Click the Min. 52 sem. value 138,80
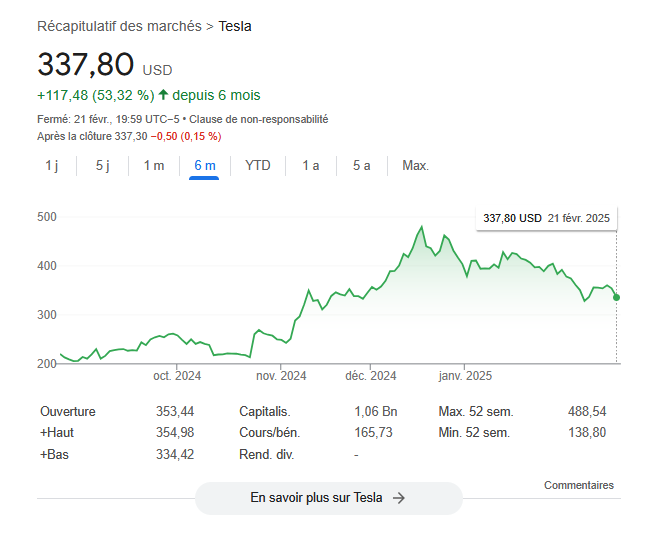 (x=587, y=432)
